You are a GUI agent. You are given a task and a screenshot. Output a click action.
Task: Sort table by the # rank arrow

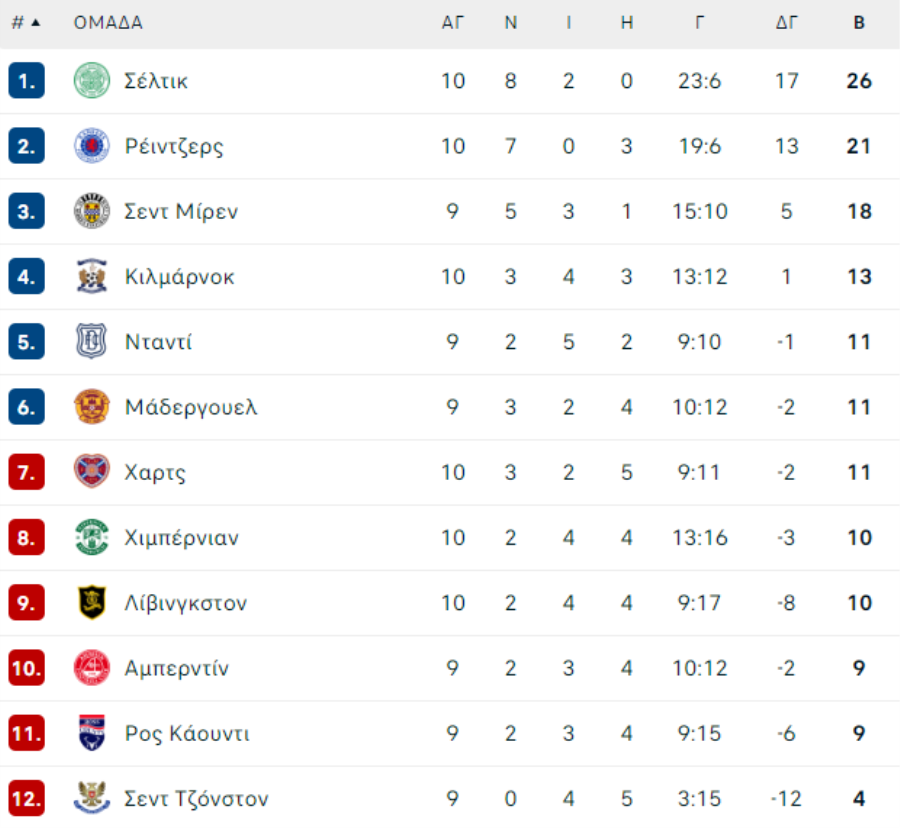click(x=36, y=23)
